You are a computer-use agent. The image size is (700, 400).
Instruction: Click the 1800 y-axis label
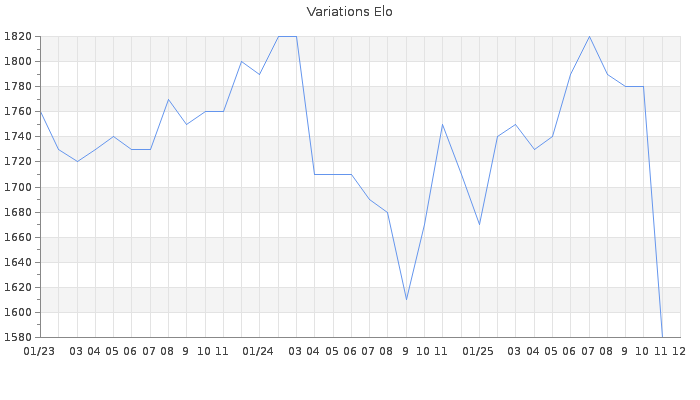coord(19,62)
